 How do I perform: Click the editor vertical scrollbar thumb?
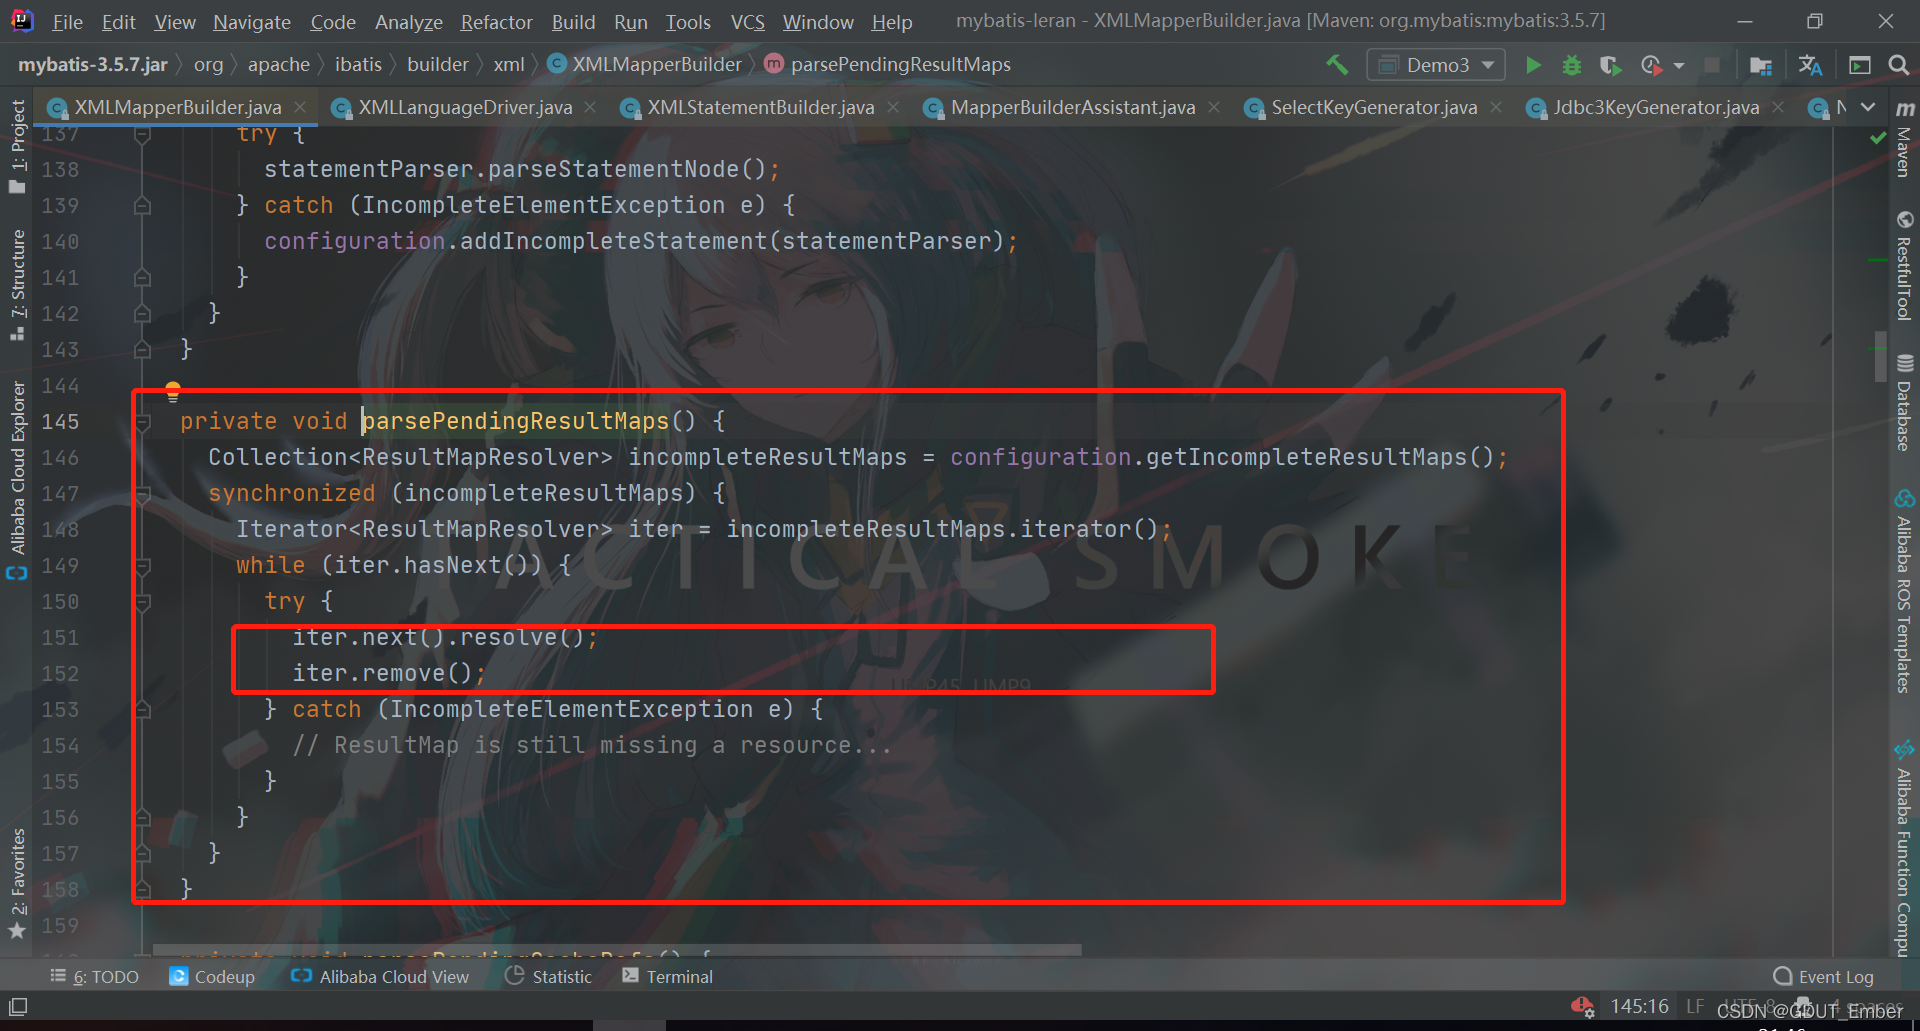click(x=1880, y=356)
